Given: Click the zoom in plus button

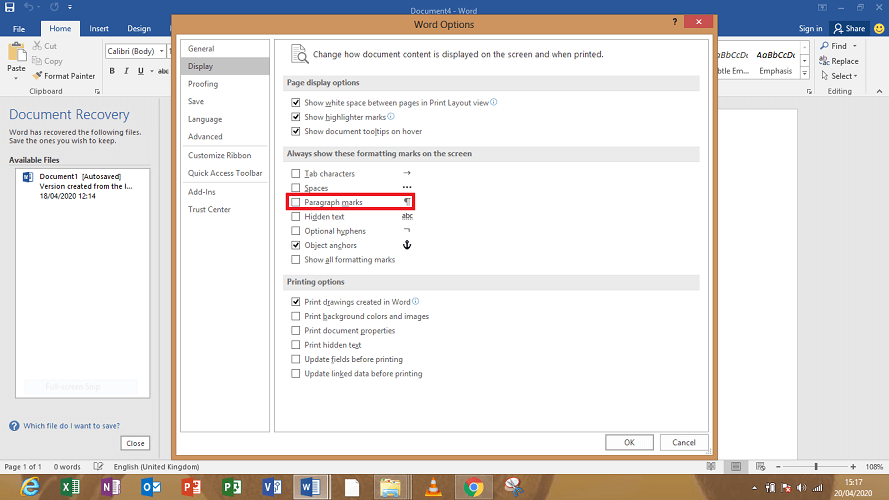Looking at the screenshot, I should click(853, 467).
